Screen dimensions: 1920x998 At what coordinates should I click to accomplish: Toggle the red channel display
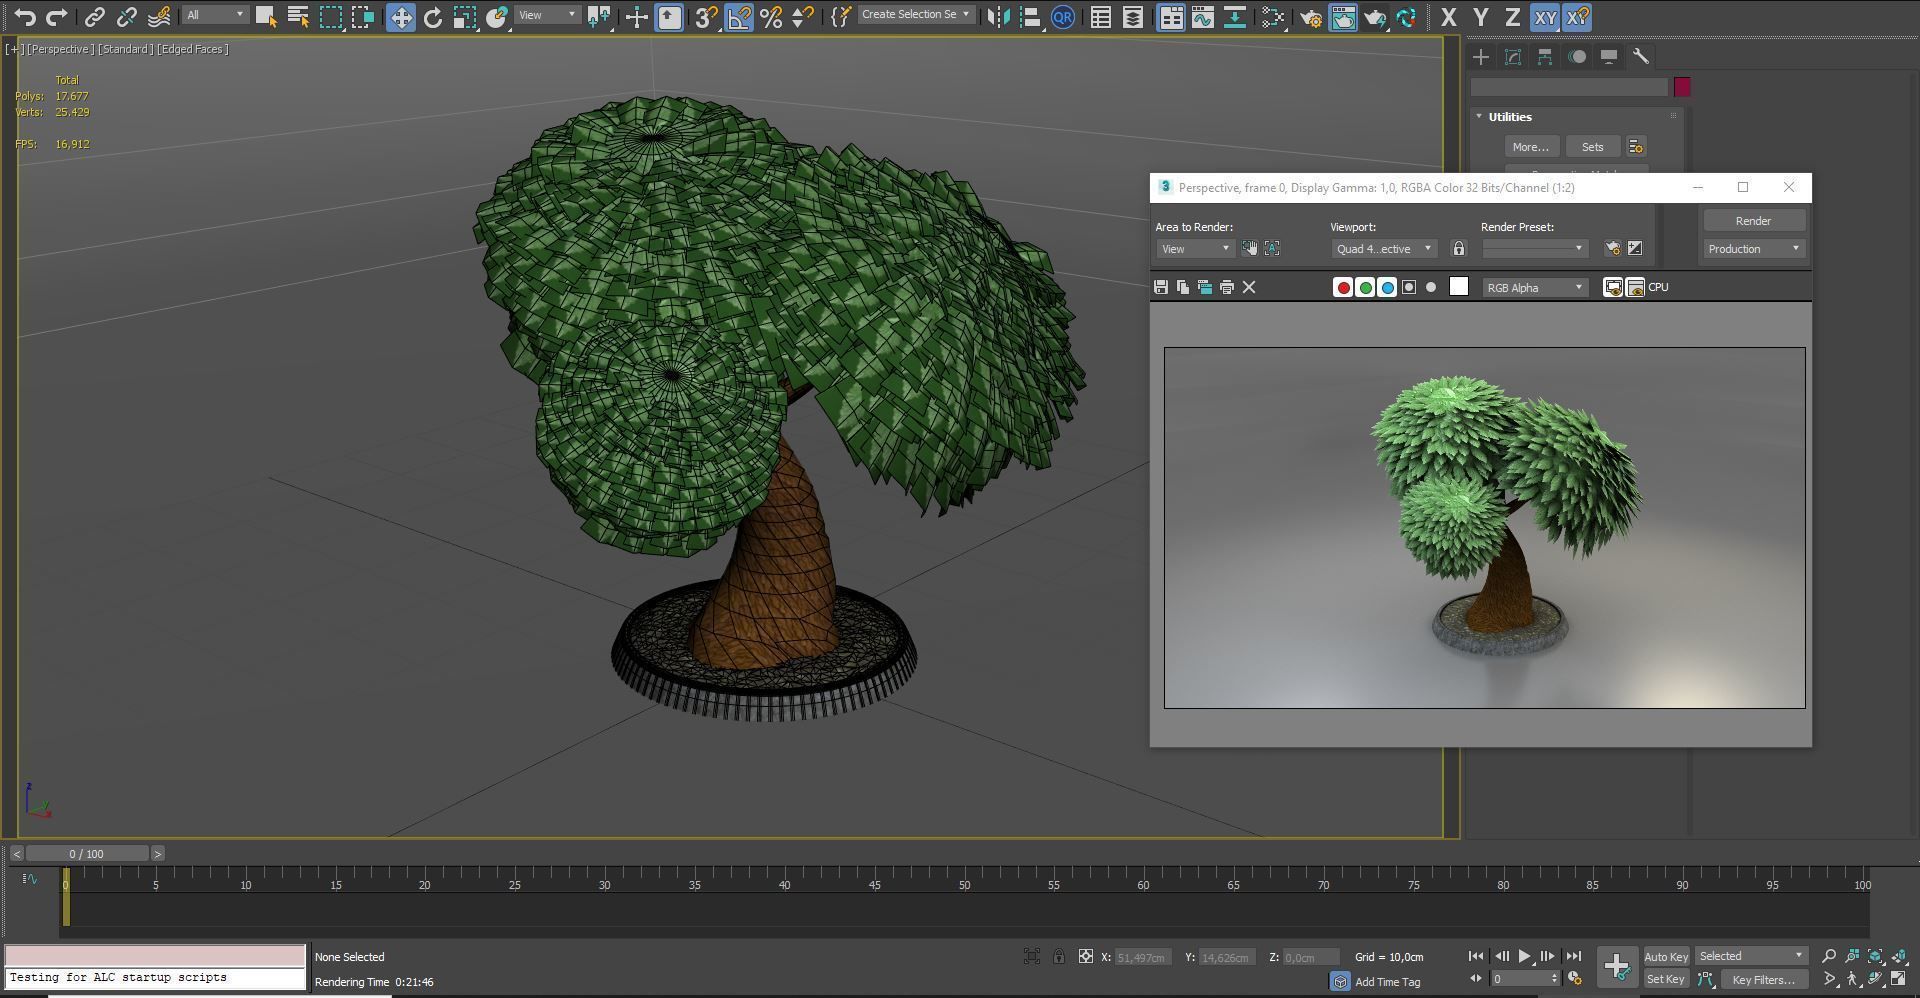[x=1343, y=288]
